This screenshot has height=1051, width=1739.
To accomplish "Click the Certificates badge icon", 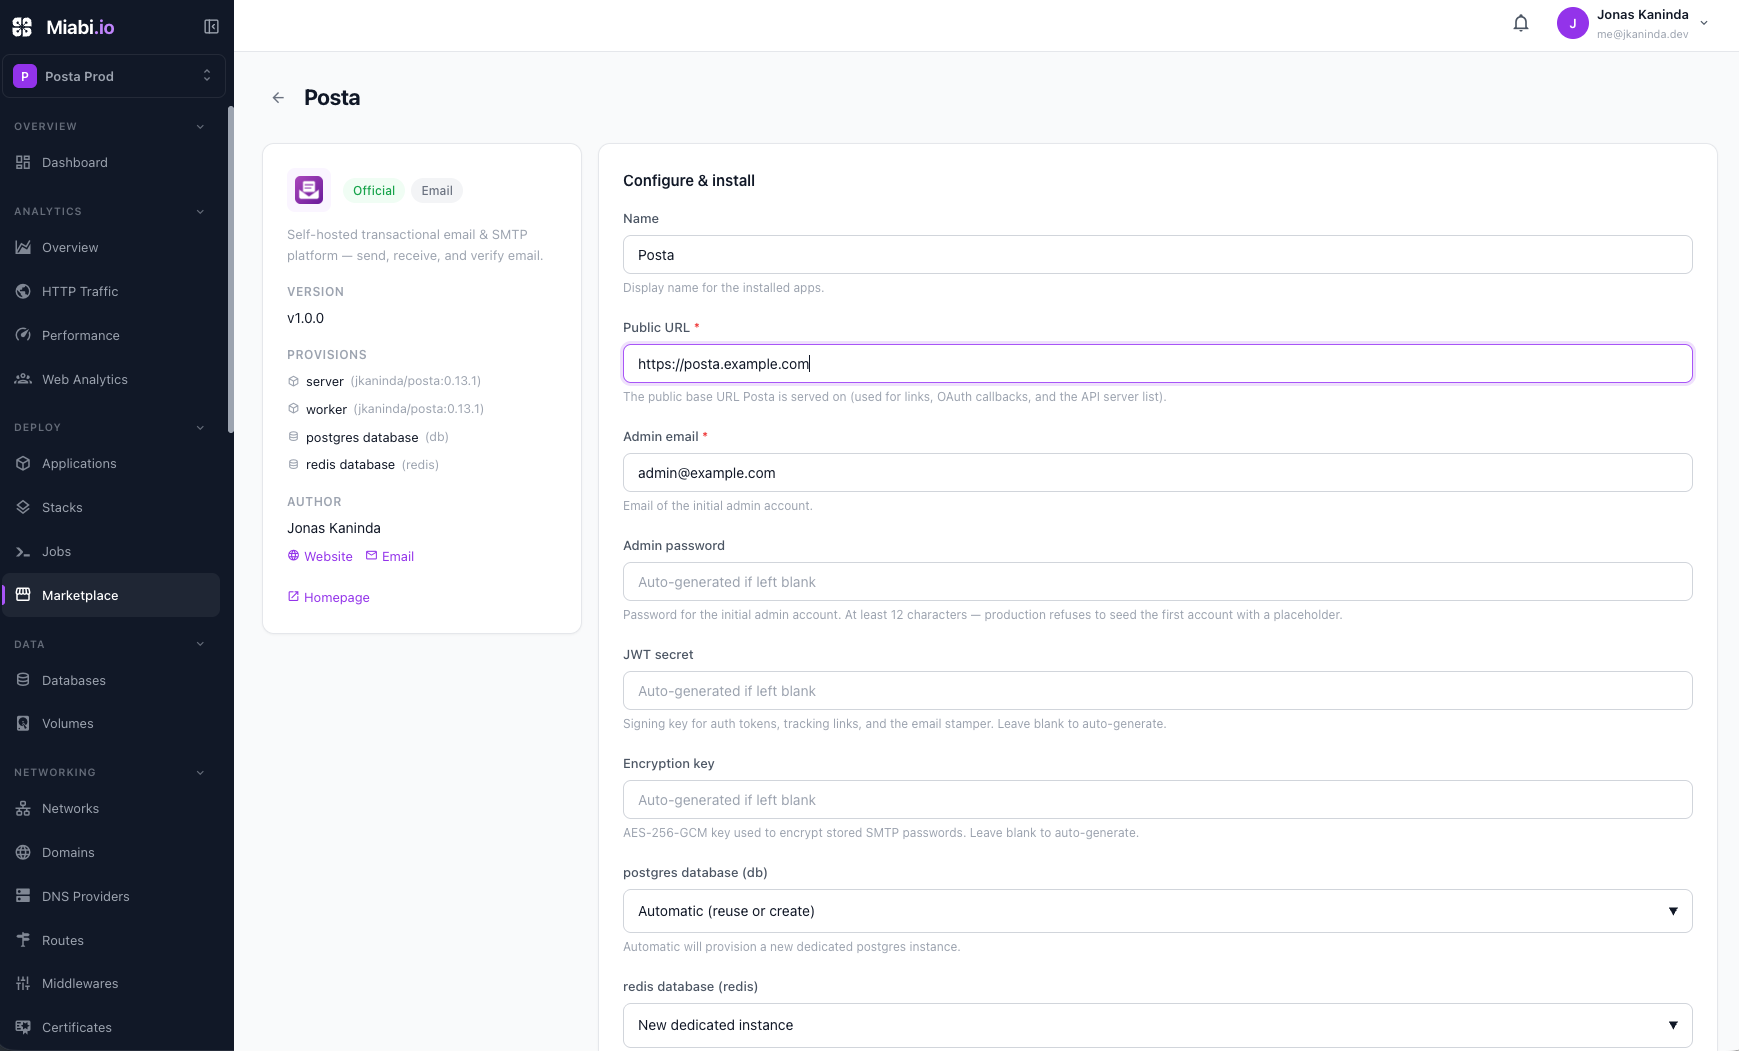I will (23, 1027).
